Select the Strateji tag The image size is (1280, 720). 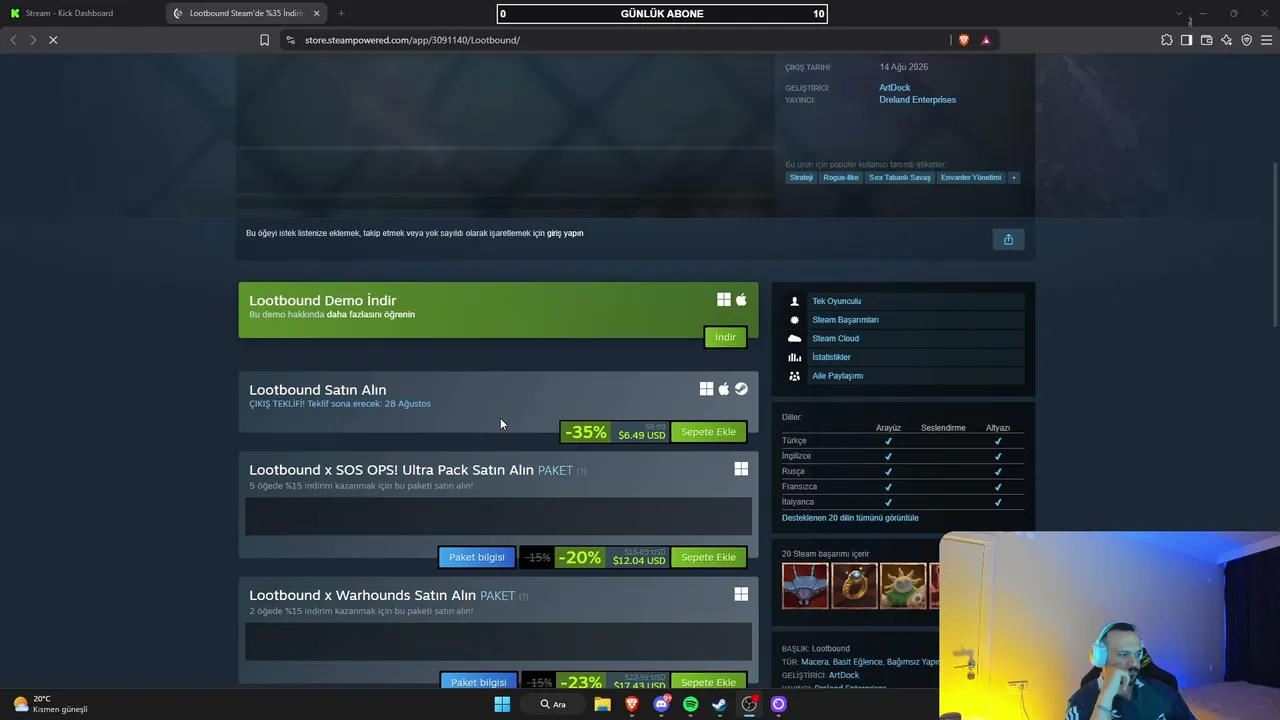point(801,178)
